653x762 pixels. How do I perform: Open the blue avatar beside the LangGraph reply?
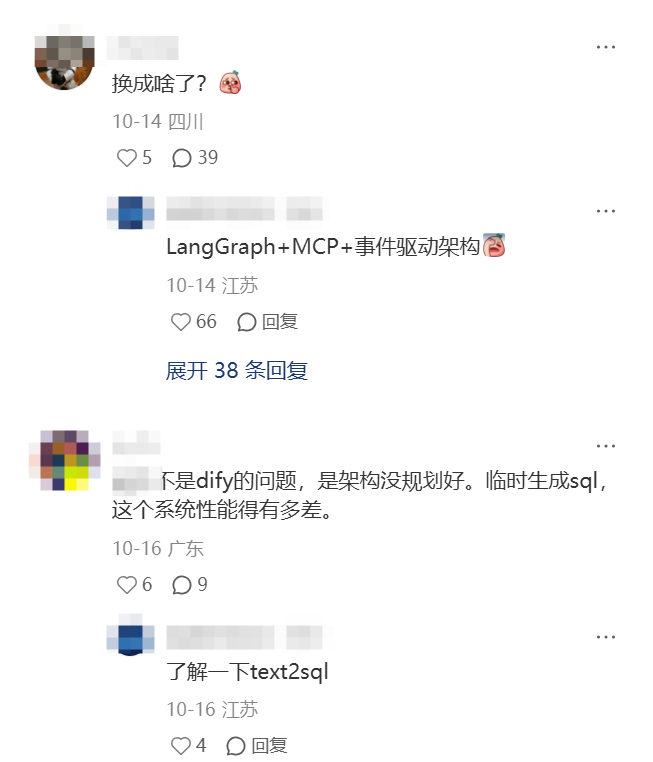131,212
